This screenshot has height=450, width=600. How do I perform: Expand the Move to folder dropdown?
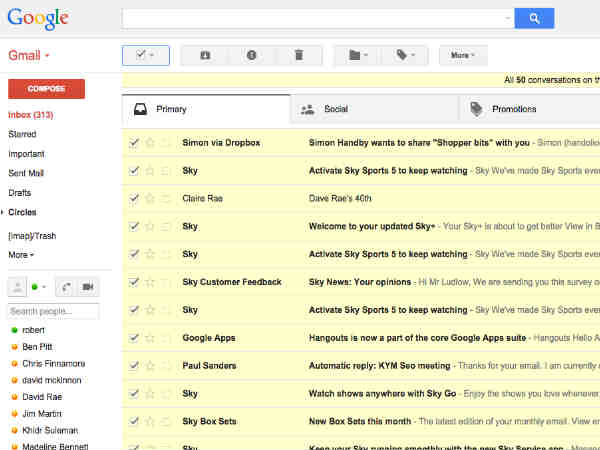[357, 55]
